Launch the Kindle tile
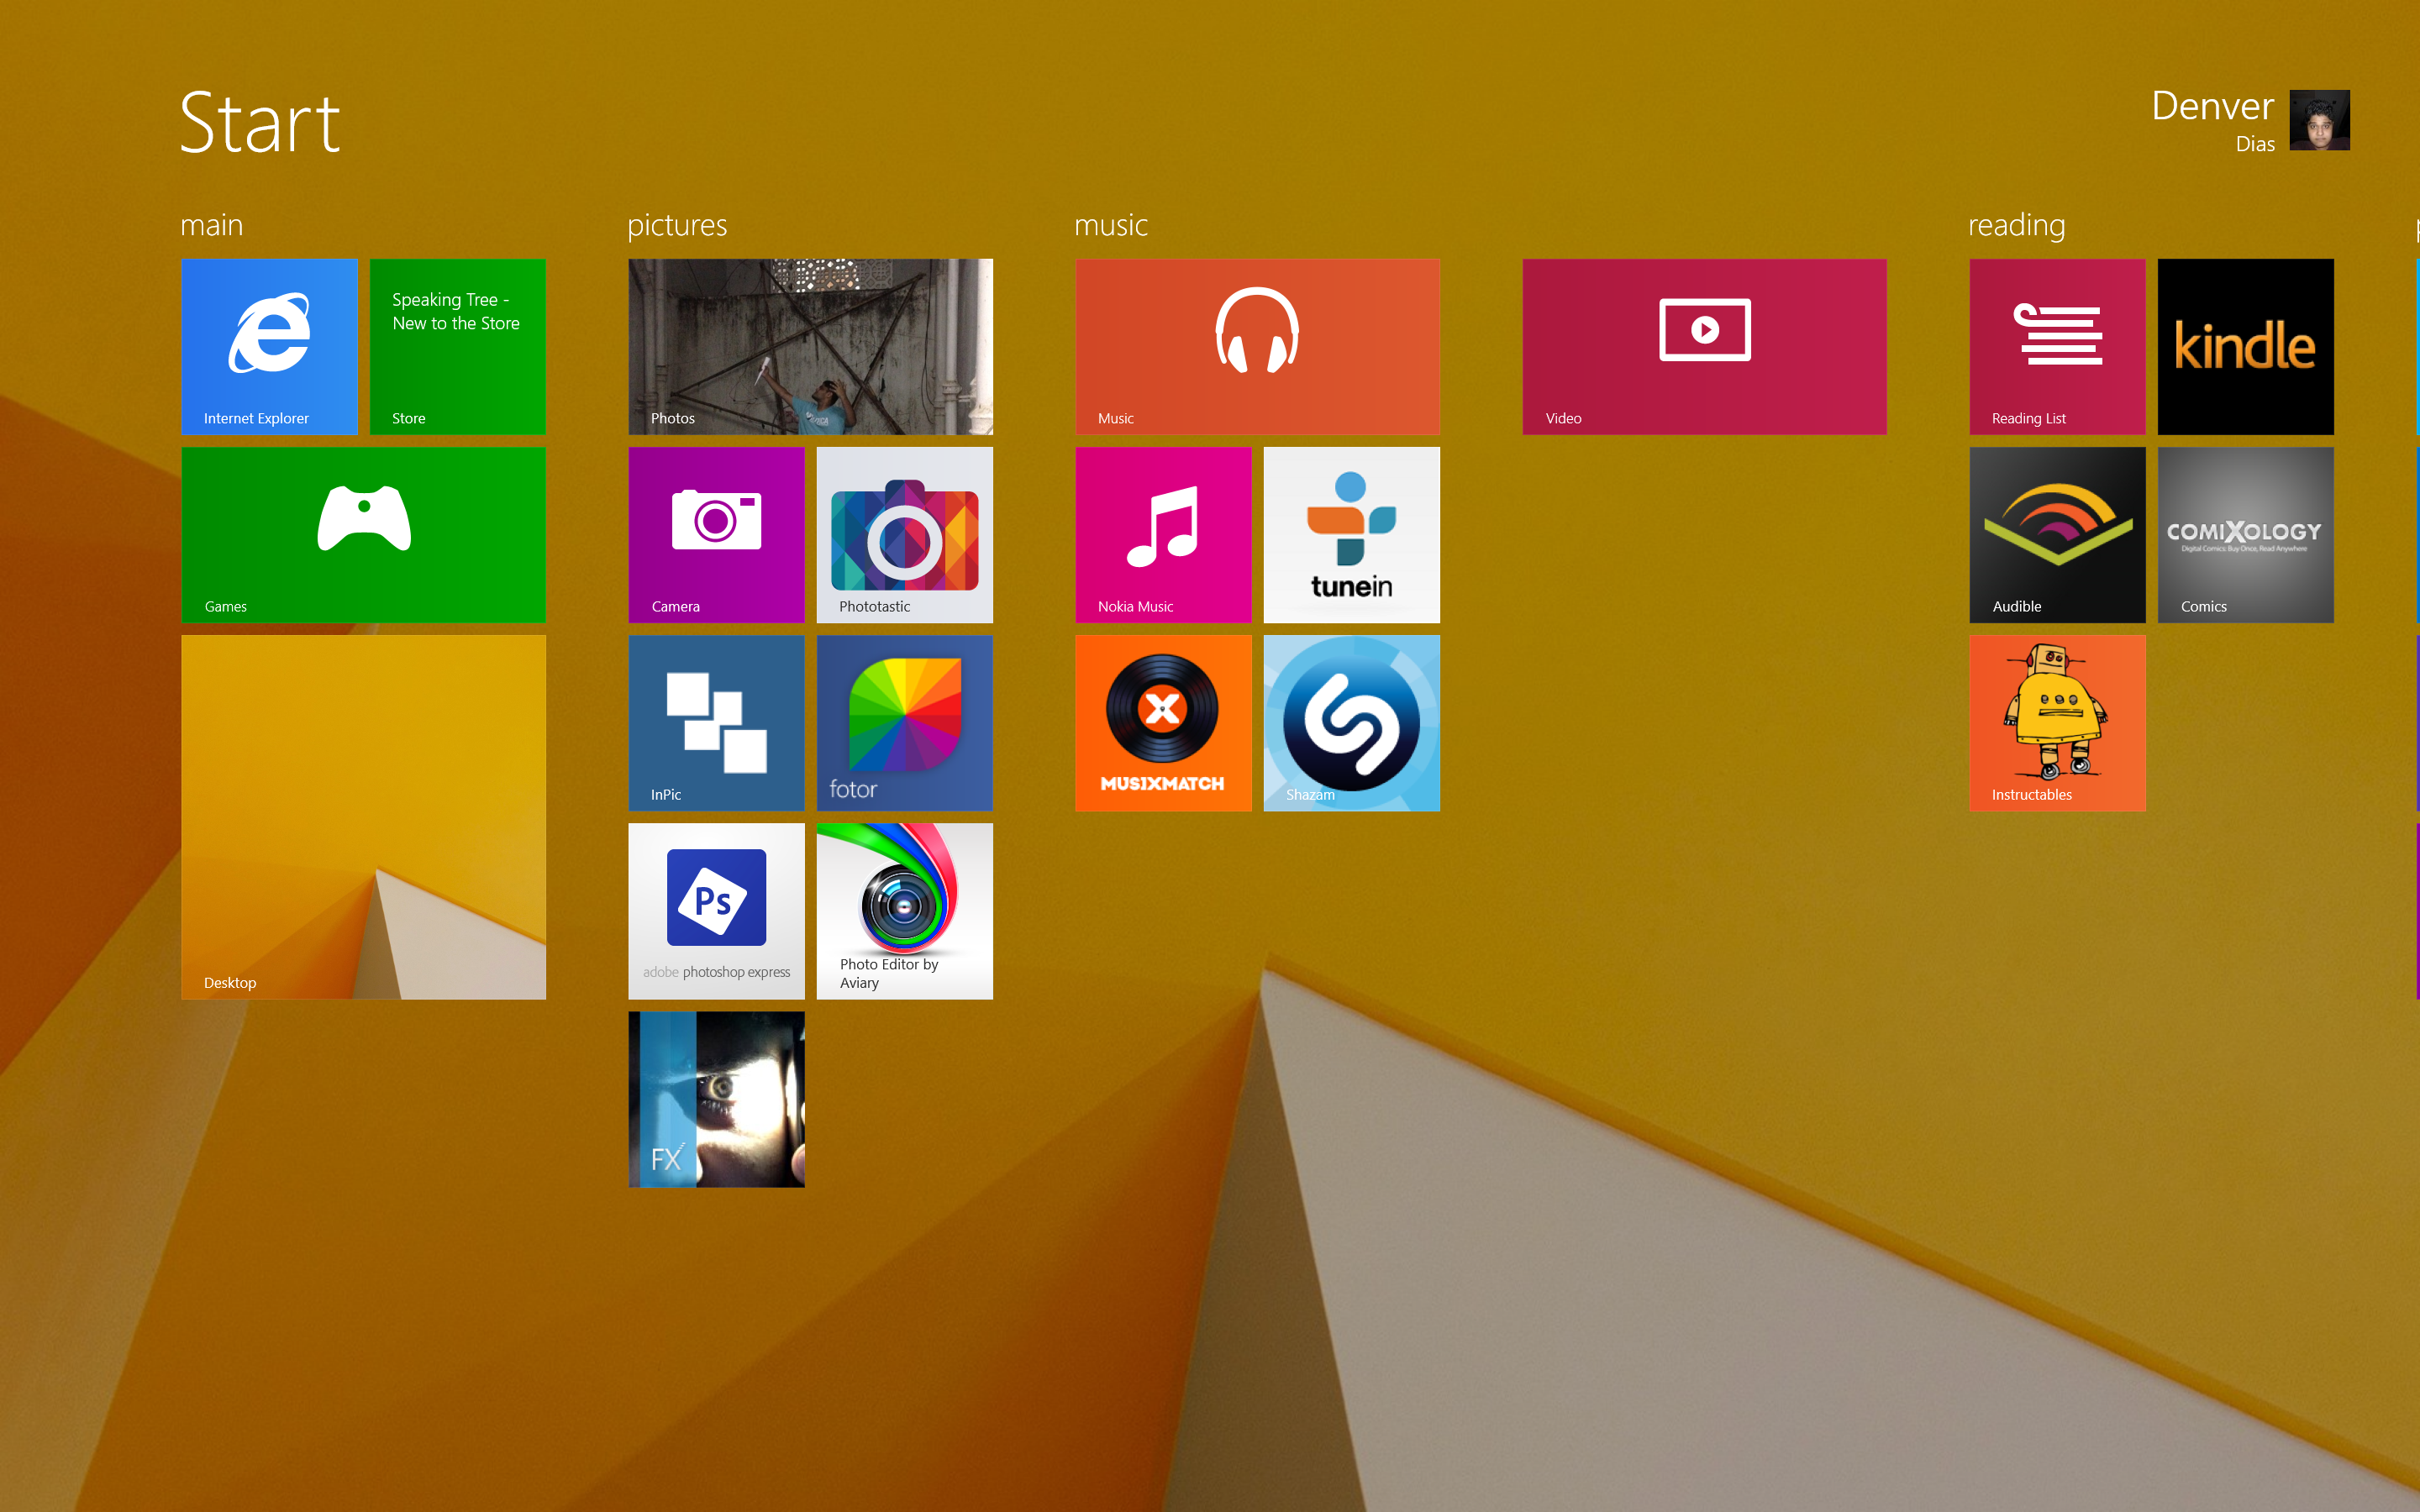 coord(2245,347)
